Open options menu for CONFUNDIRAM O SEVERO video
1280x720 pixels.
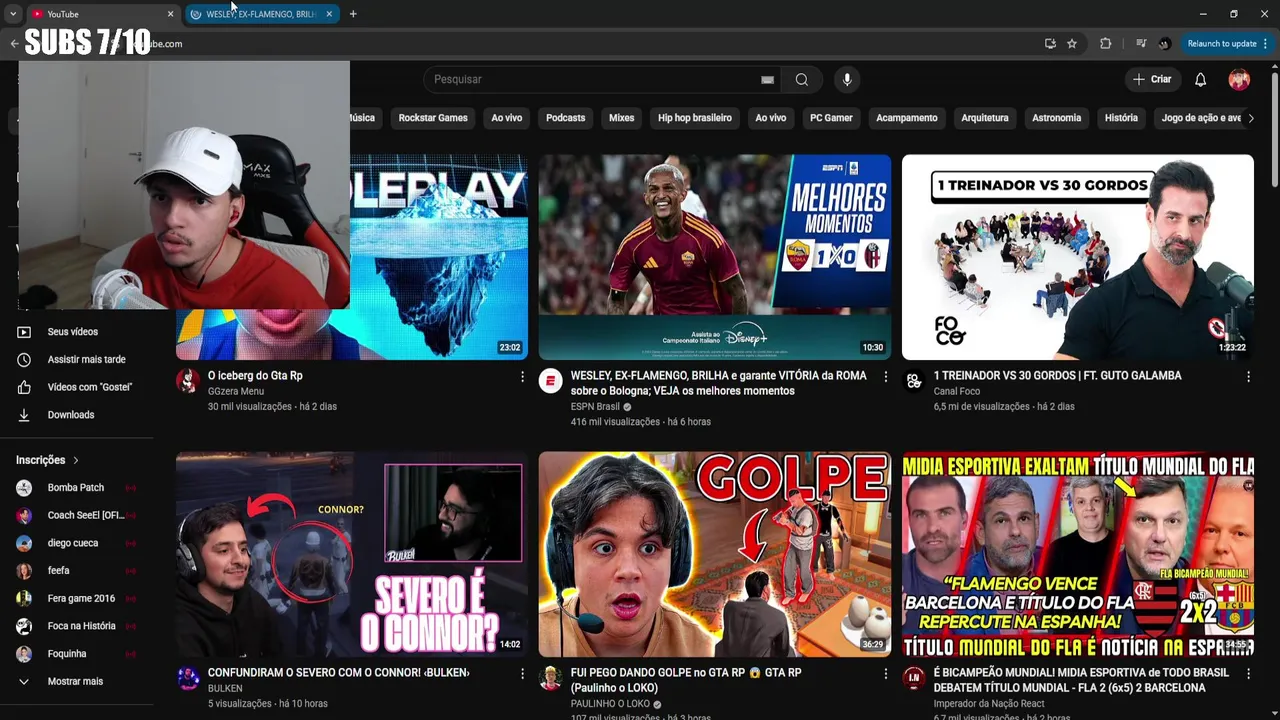(522, 674)
